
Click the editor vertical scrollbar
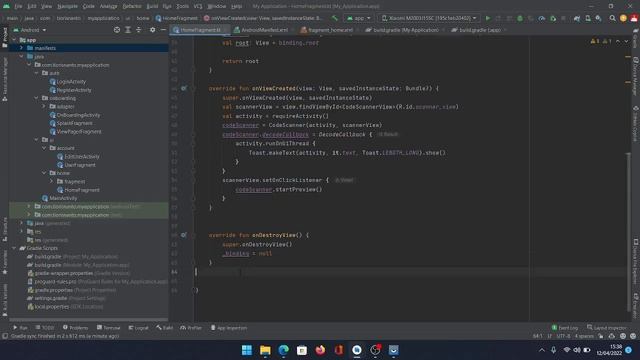click(x=628, y=231)
